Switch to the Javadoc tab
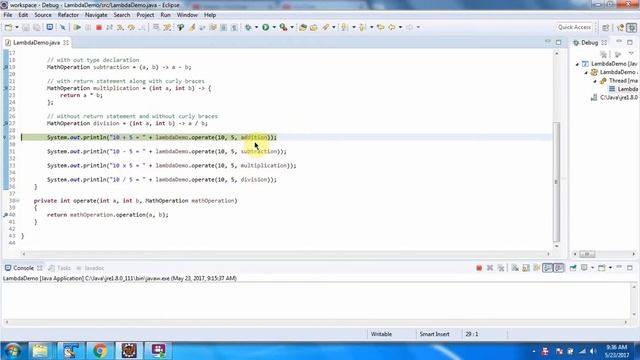The height and width of the screenshot is (360, 640). point(90,268)
